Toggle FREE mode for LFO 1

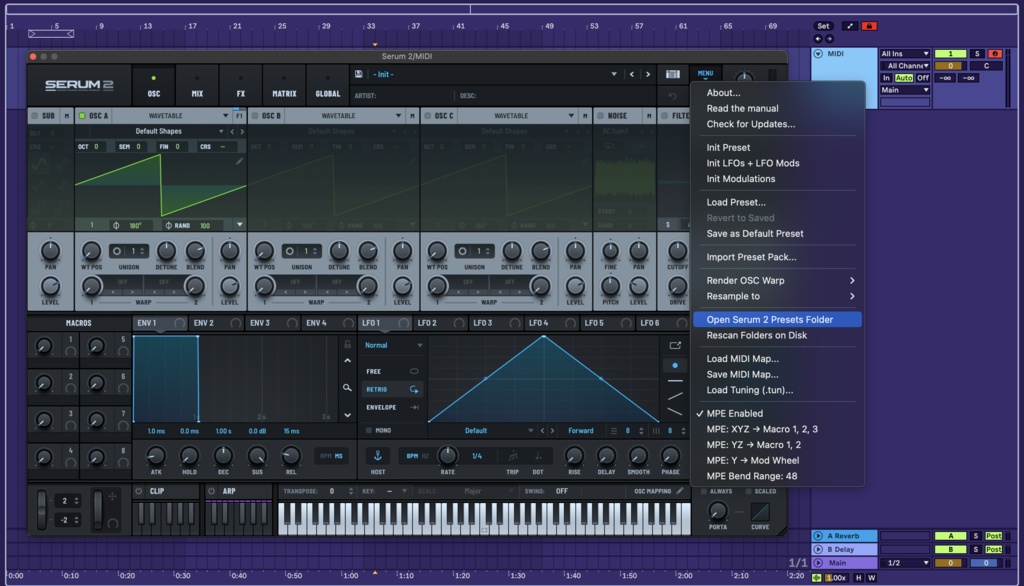pos(374,371)
